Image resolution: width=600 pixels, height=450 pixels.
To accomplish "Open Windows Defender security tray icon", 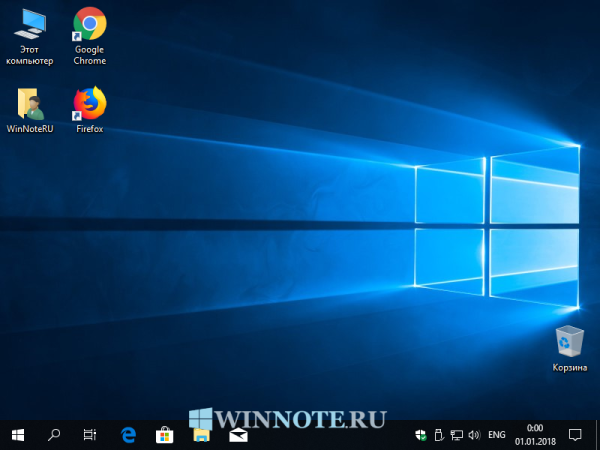I will (x=422, y=435).
